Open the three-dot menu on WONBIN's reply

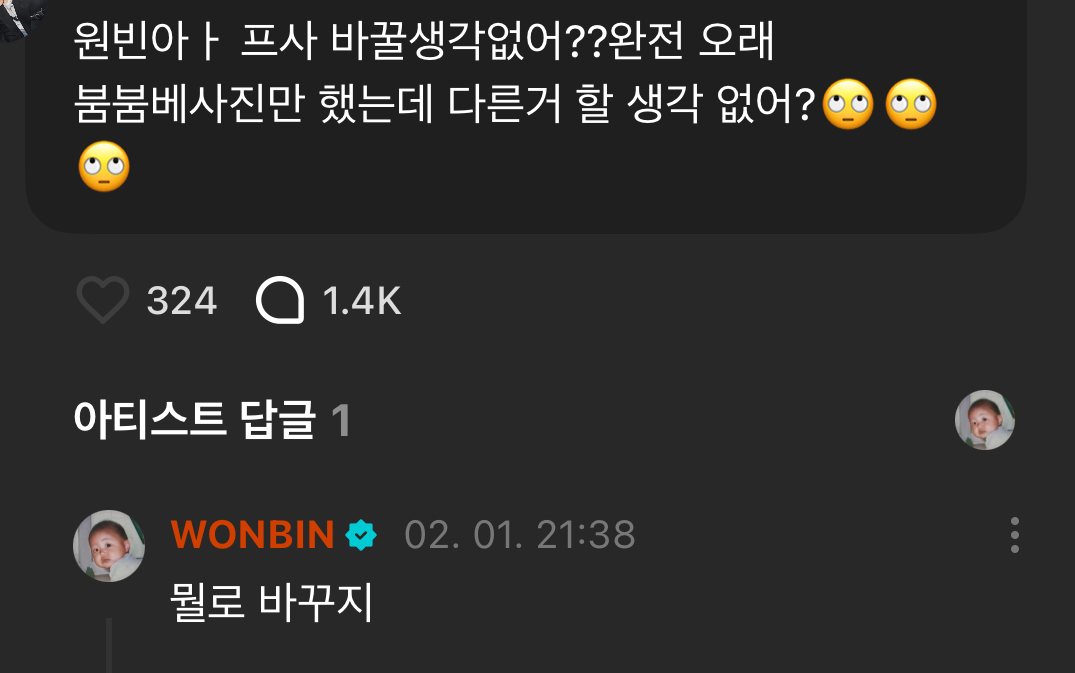click(x=1015, y=535)
